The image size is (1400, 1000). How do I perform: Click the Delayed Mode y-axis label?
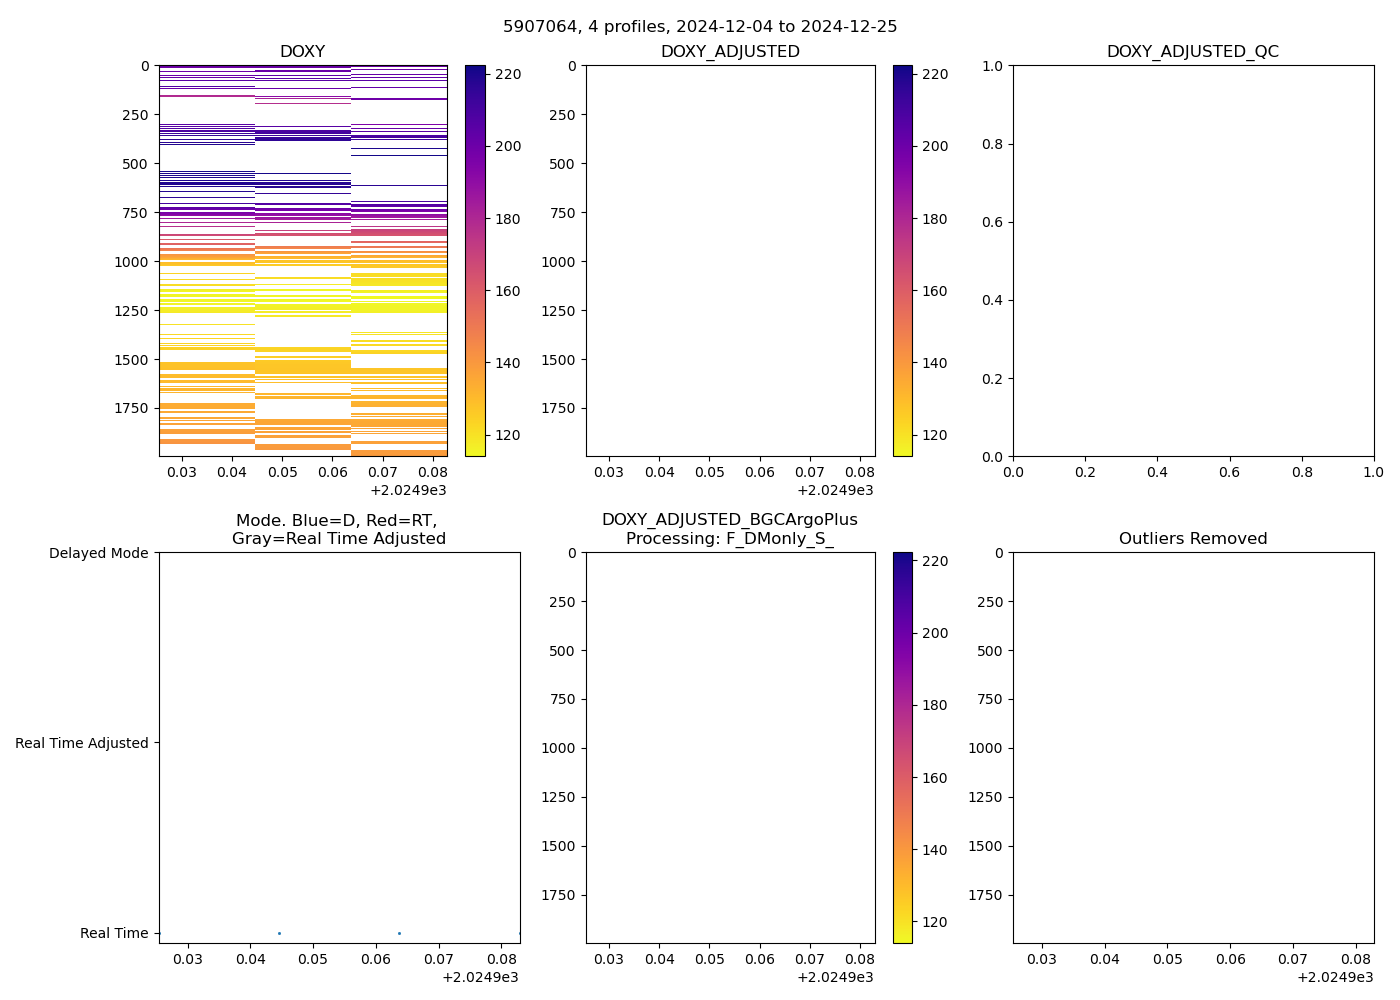[98, 553]
